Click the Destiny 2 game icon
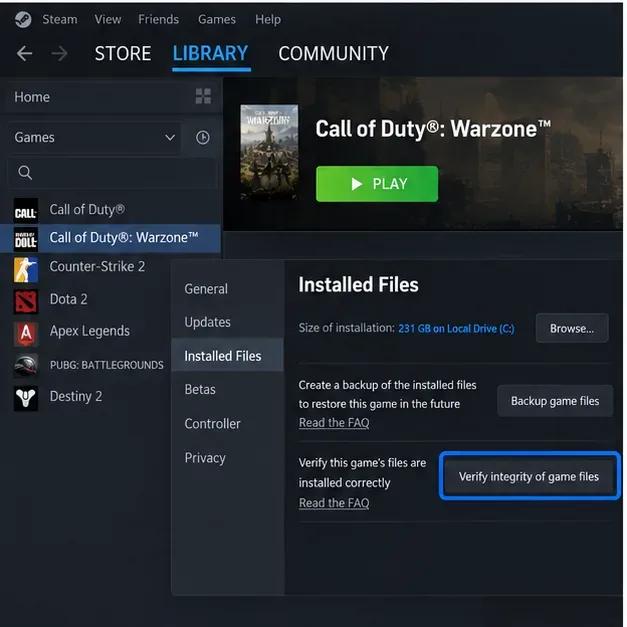627x627 pixels. coord(26,398)
